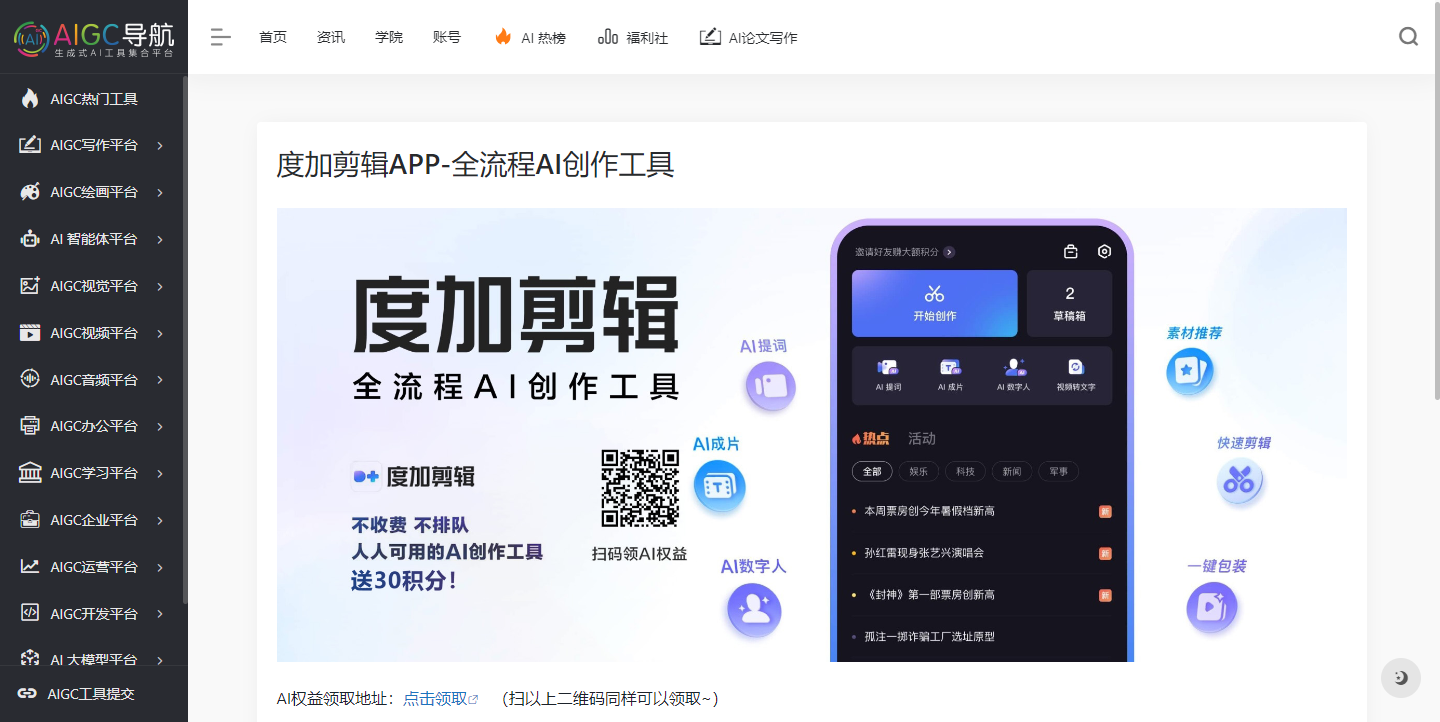This screenshot has height=722, width=1440.
Task: Click the 开始创作 card in phone mockup
Action: 934,304
